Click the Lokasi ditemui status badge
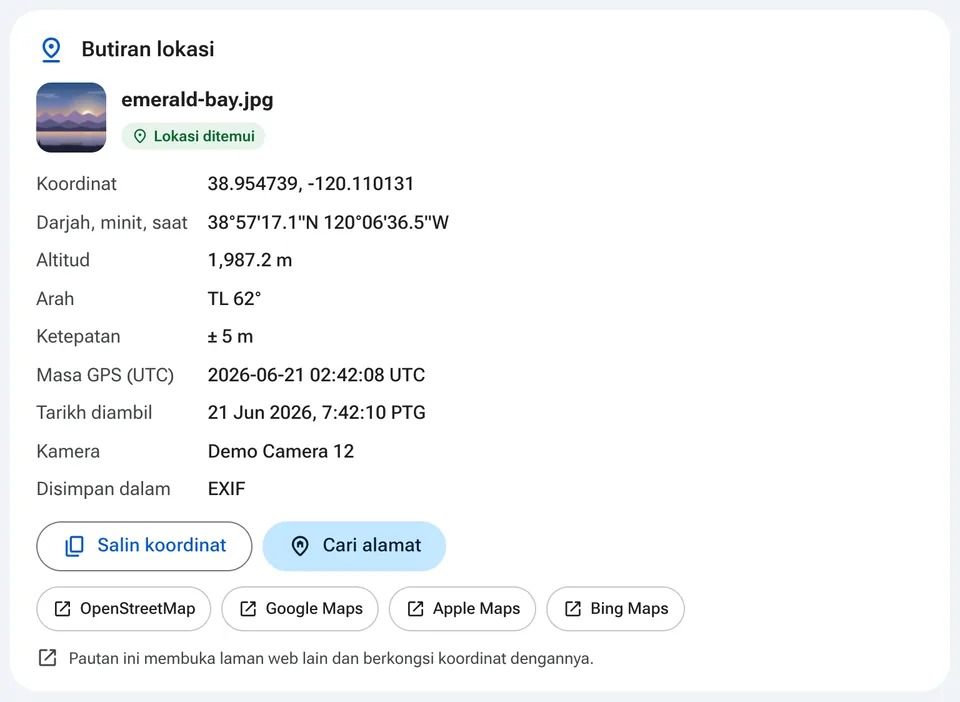This screenshot has width=960, height=702. (x=193, y=136)
